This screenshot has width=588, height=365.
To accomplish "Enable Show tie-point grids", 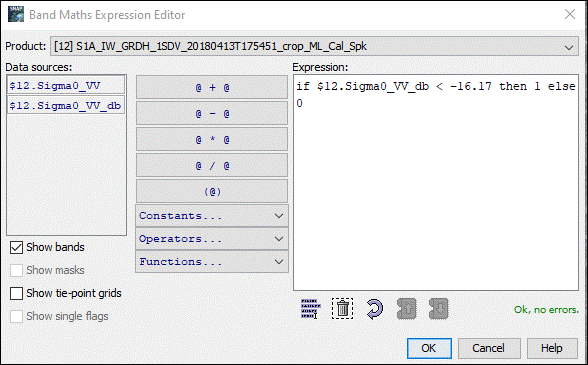I will [16, 293].
